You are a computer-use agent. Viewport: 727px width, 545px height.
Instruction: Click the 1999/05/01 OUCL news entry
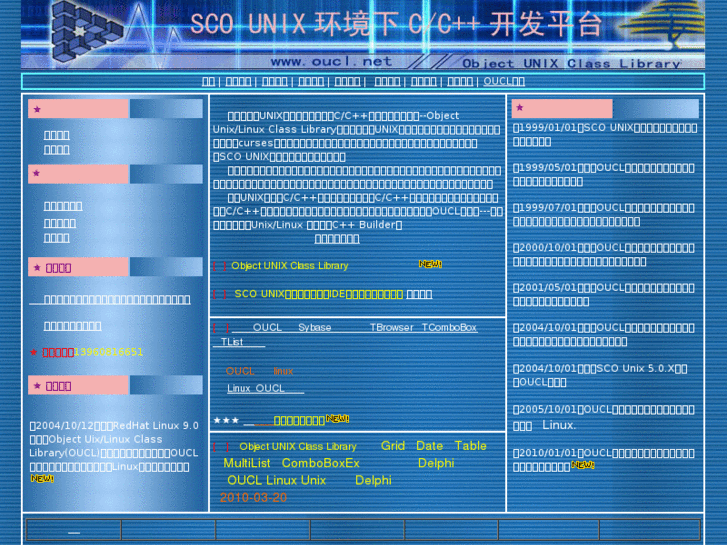[x=604, y=174]
